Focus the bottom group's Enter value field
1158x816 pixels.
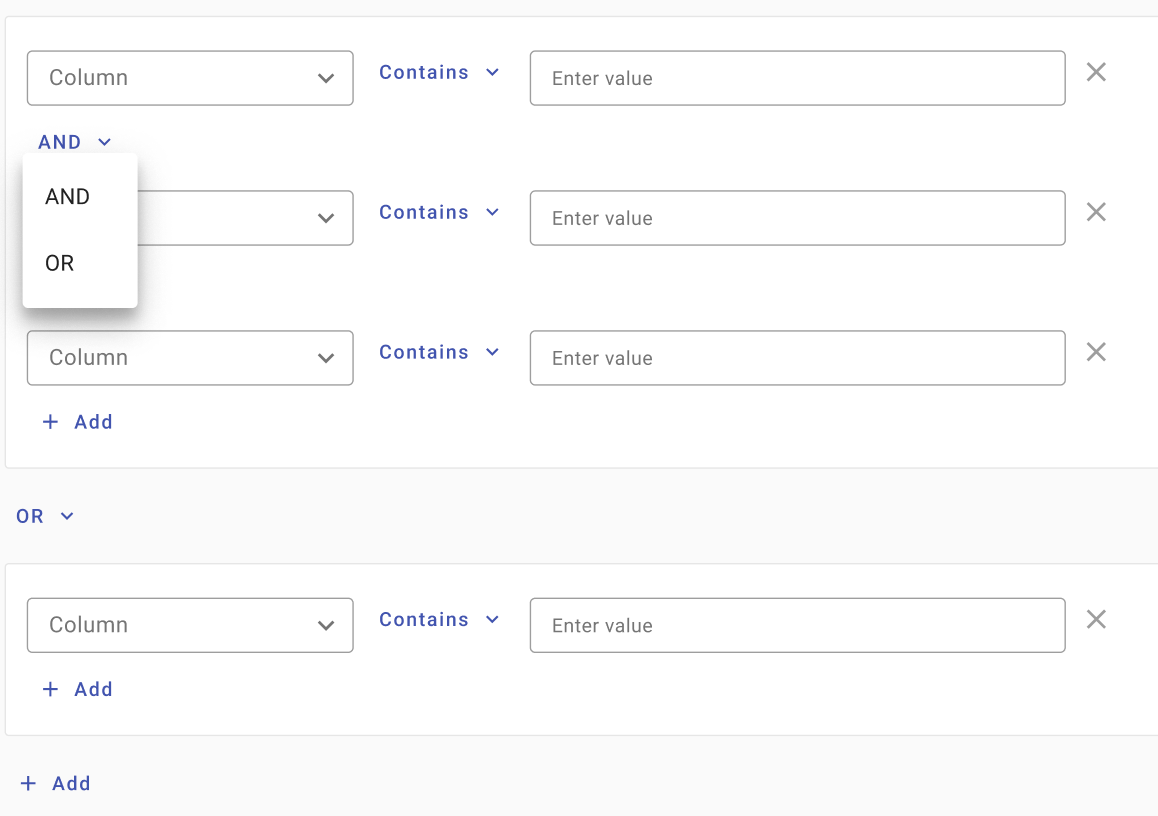pyautogui.click(x=798, y=625)
